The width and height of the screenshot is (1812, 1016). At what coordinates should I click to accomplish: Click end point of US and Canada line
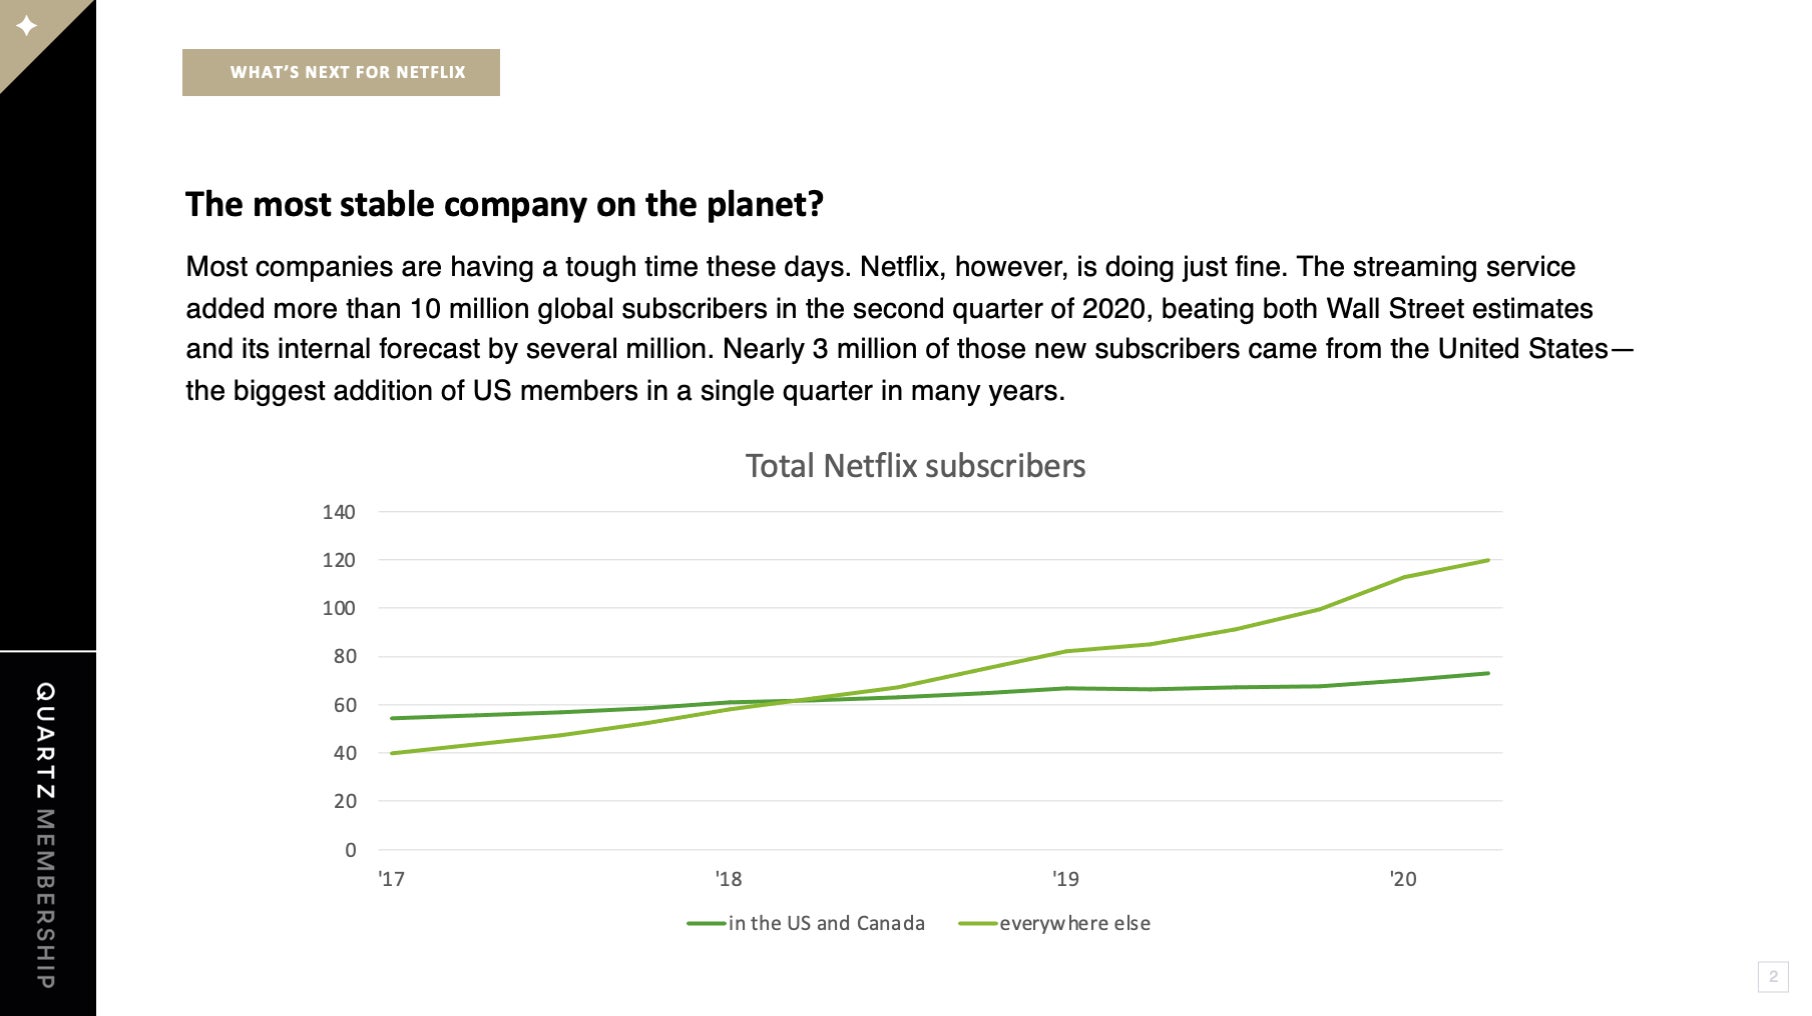[x=1488, y=673]
